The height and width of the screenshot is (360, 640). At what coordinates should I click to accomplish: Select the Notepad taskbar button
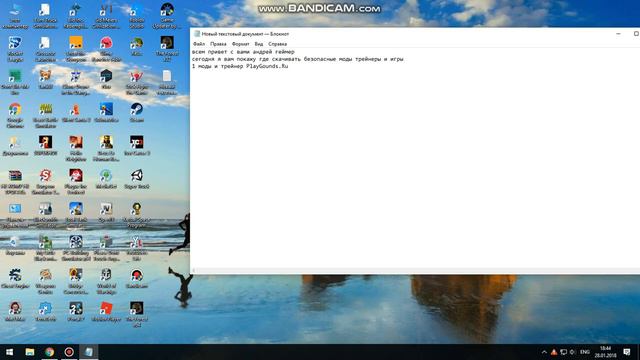coord(89,351)
